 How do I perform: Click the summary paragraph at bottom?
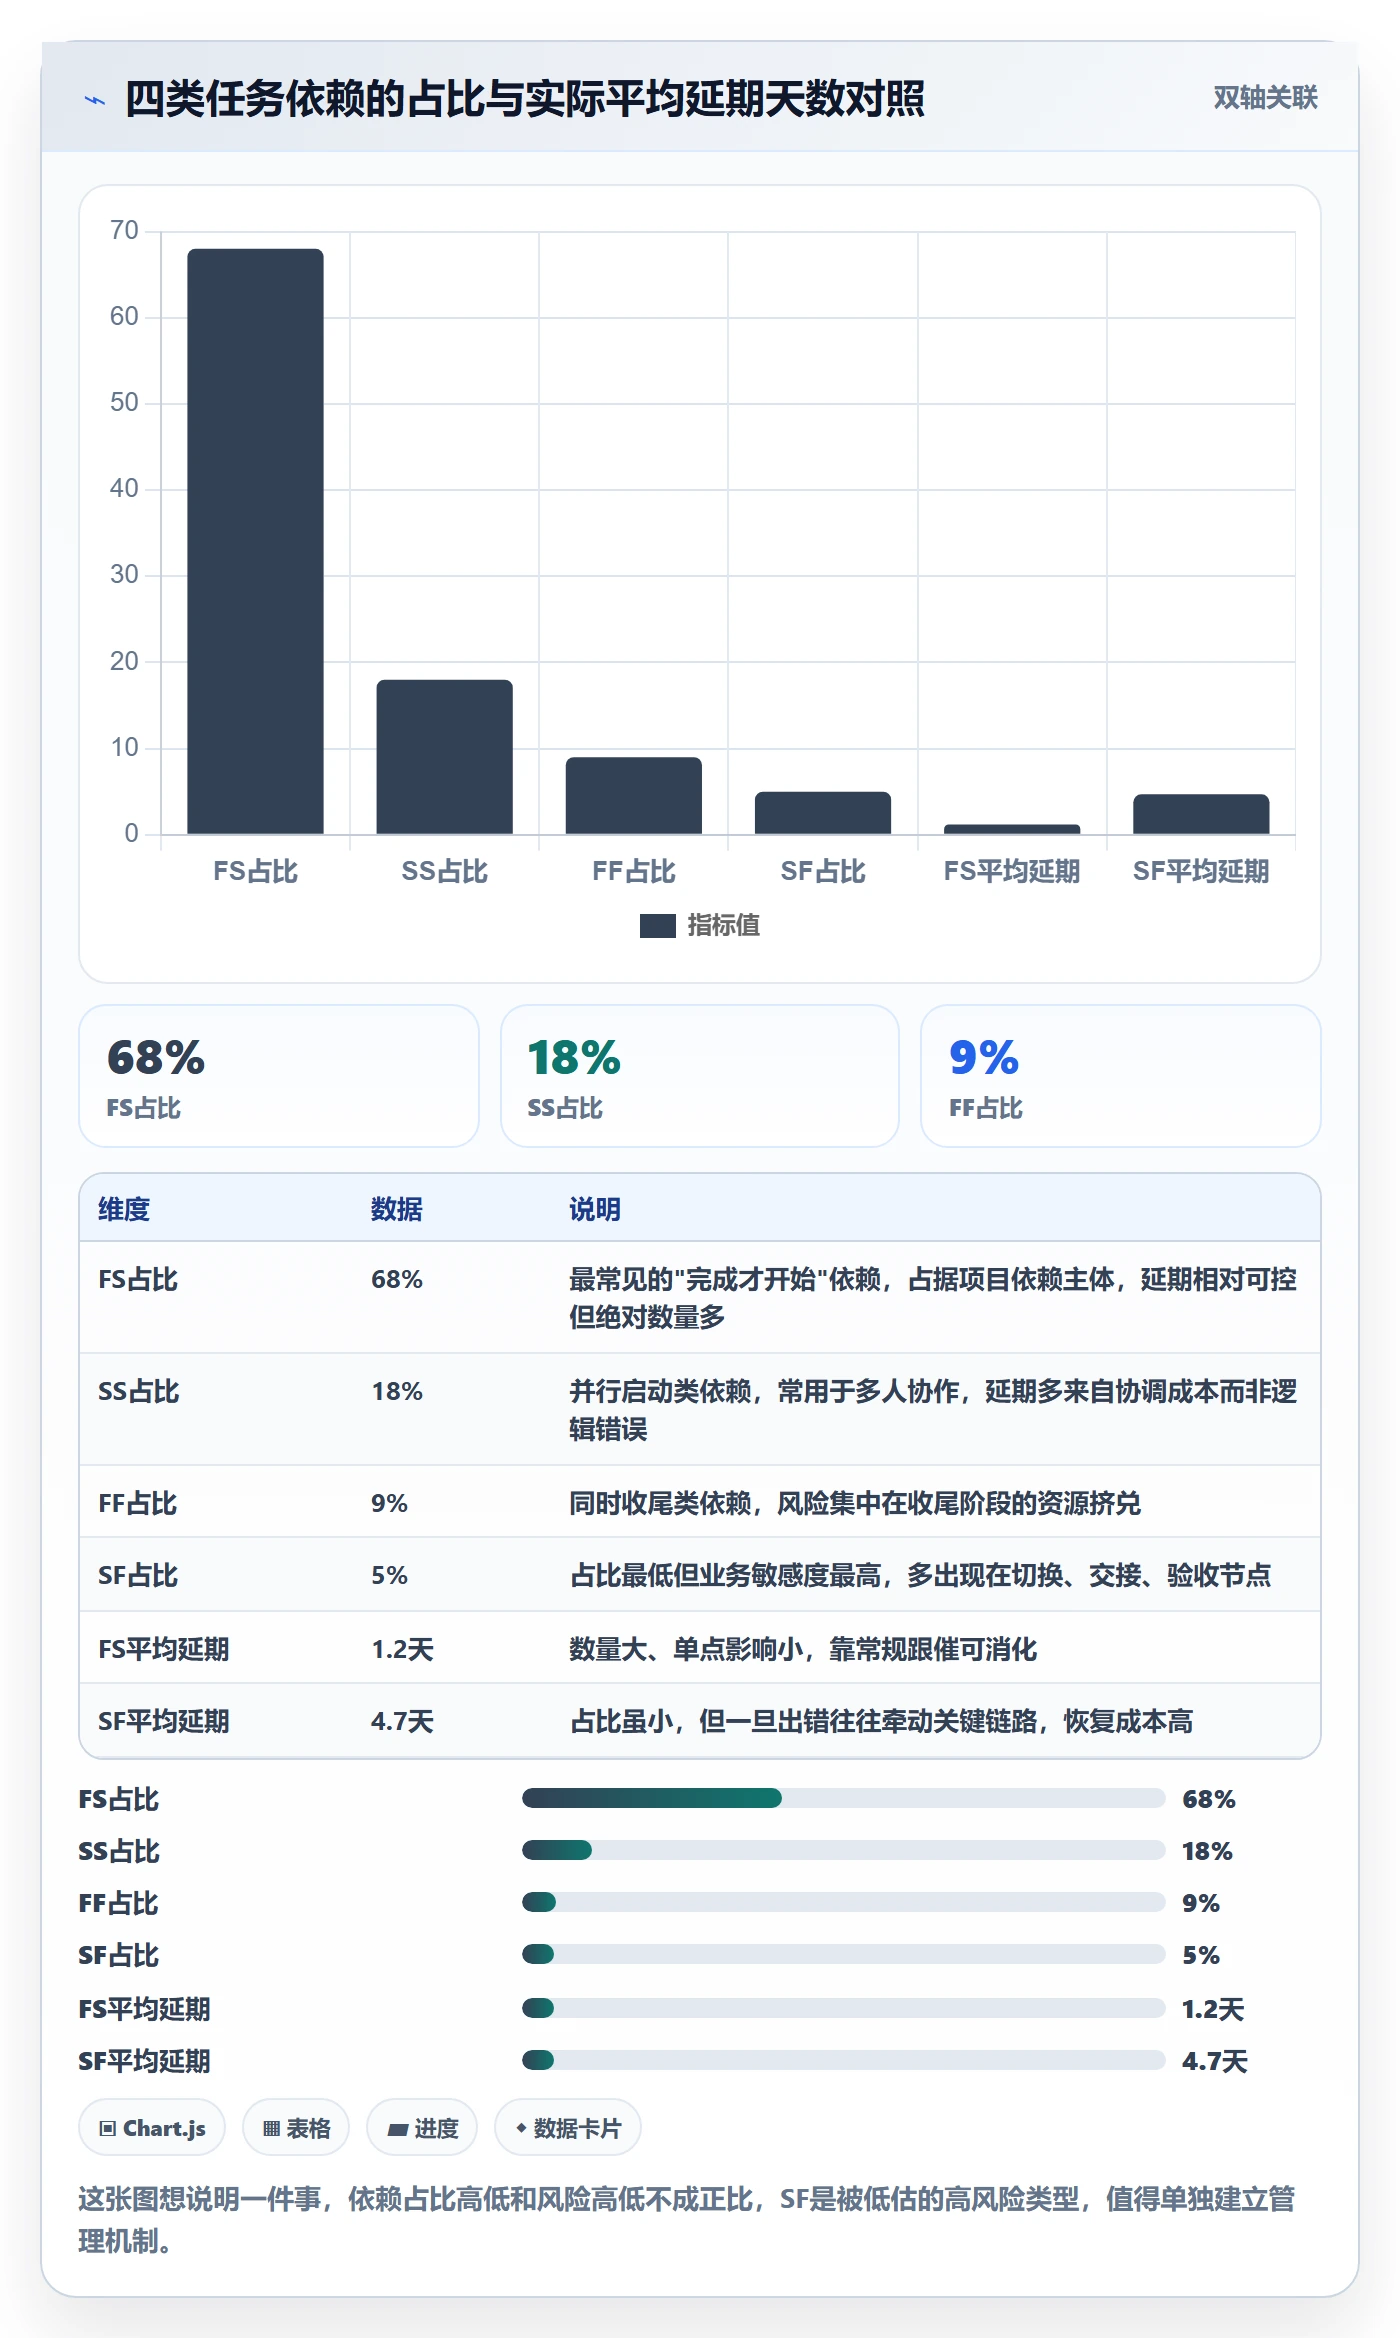tap(688, 2219)
